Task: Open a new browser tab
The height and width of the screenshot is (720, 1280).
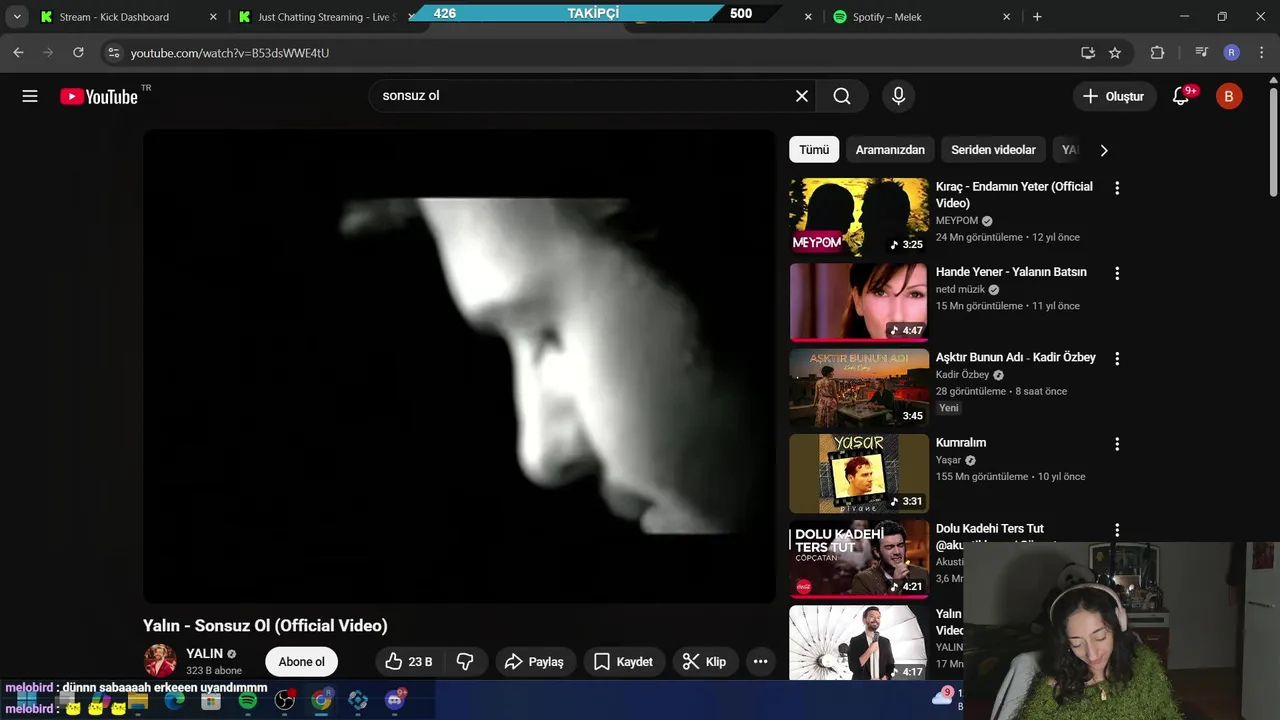Action: pos(1037,17)
